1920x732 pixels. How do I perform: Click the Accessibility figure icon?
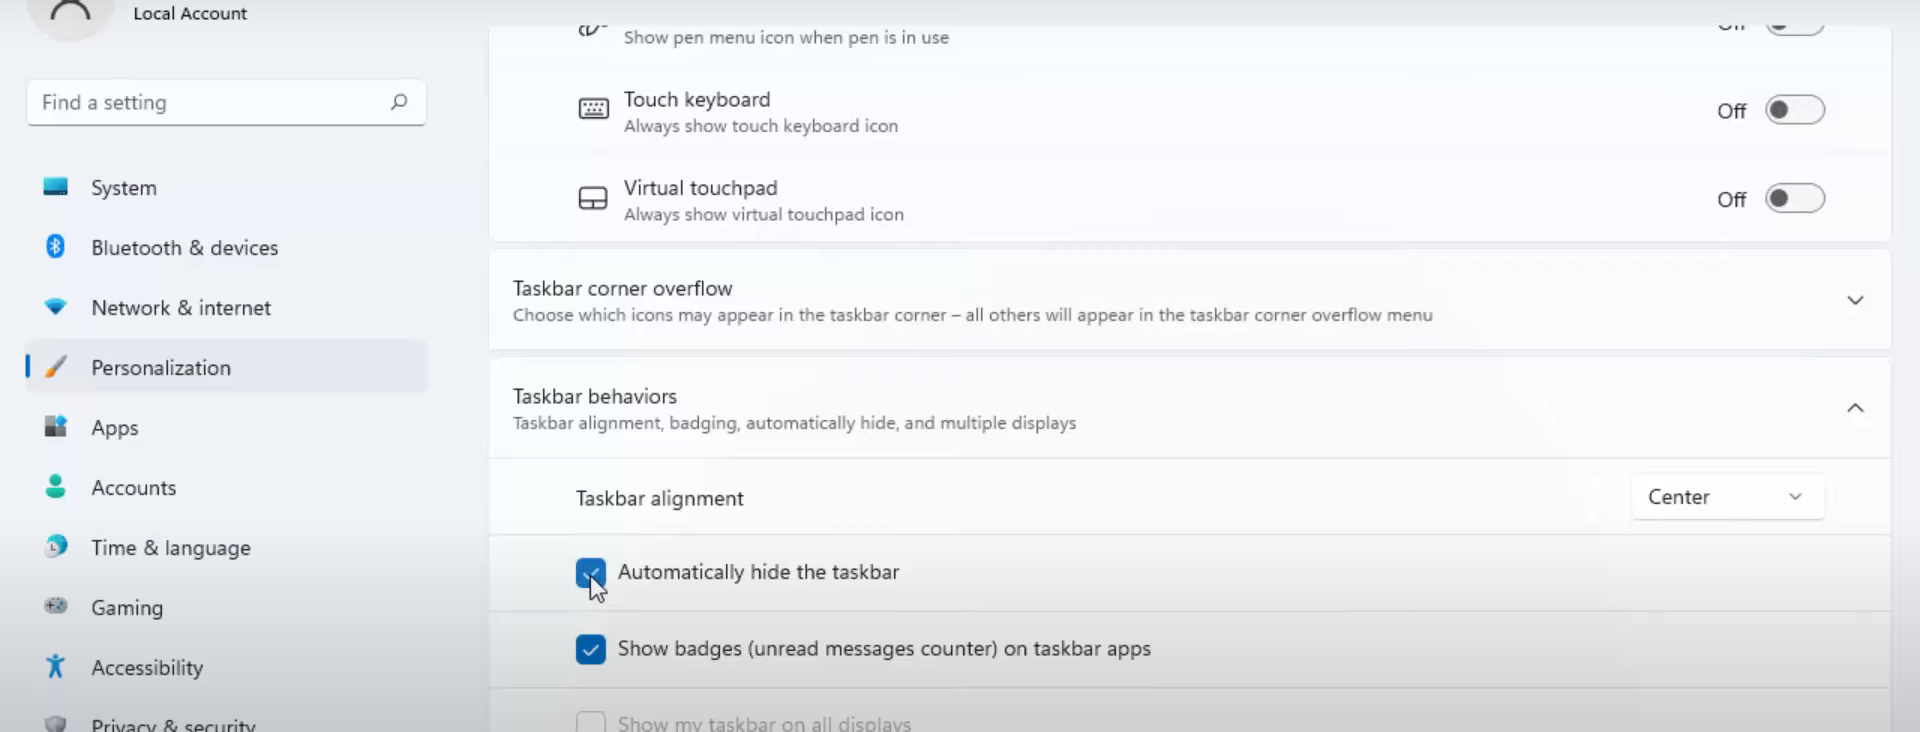coord(56,667)
